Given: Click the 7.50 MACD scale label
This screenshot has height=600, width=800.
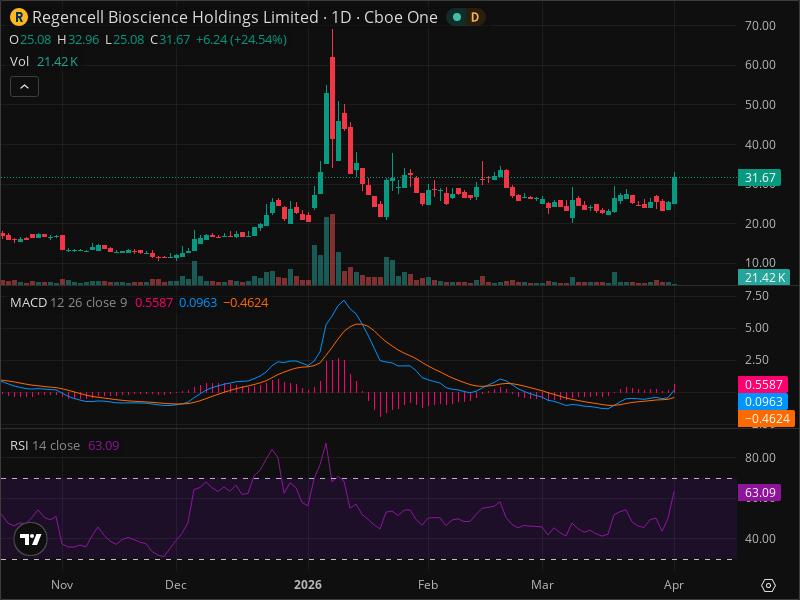Looking at the screenshot, I should (757, 296).
